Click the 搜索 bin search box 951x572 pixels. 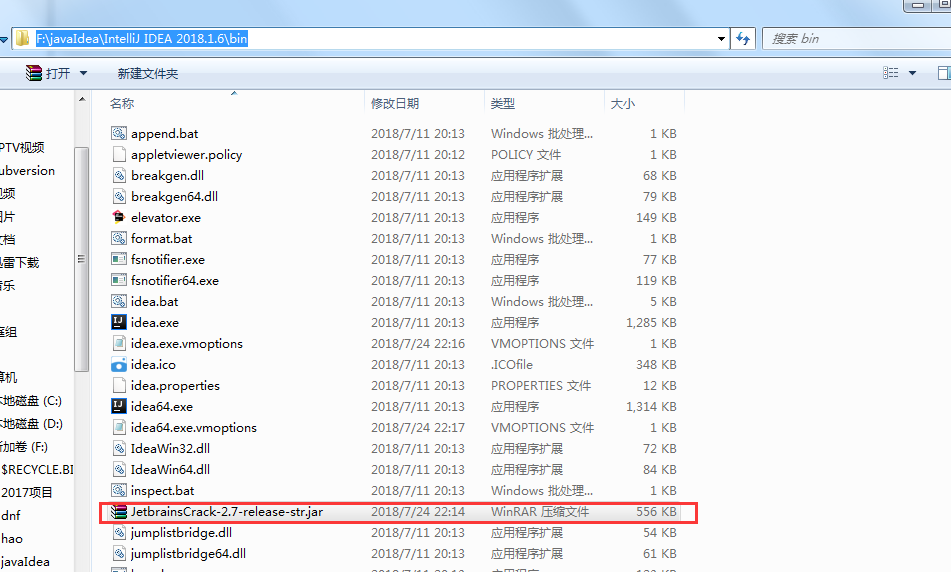point(856,39)
